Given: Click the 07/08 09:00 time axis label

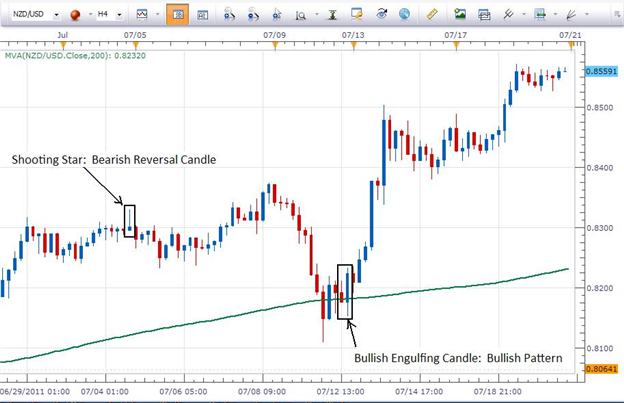Looking at the screenshot, I should point(262,391).
